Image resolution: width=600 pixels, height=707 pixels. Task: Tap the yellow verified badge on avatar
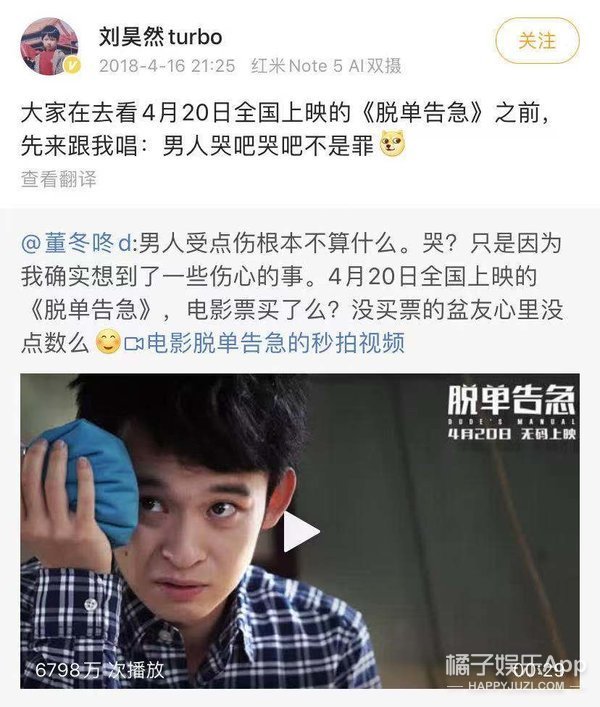click(73, 65)
